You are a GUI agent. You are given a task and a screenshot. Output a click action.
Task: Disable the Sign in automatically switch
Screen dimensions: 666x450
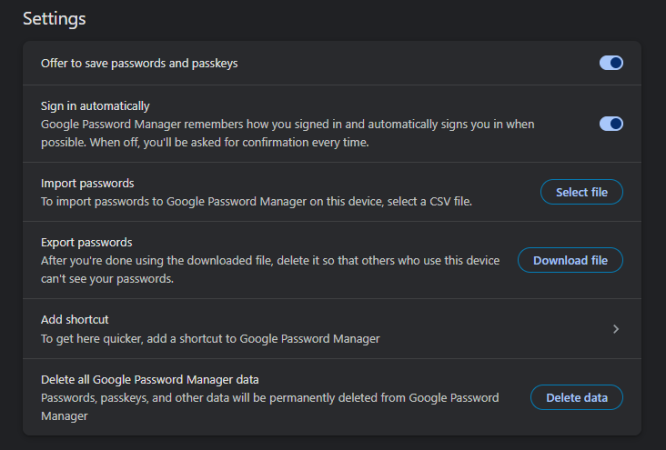[x=610, y=123]
